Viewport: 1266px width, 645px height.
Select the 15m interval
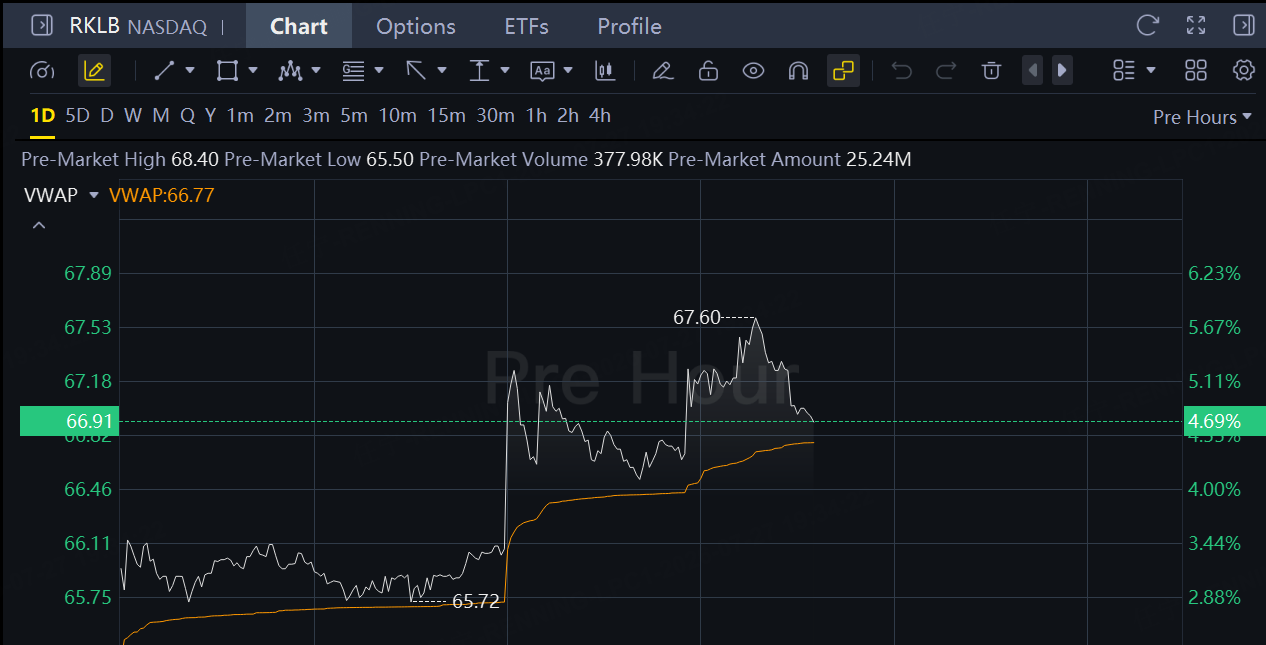point(447,115)
